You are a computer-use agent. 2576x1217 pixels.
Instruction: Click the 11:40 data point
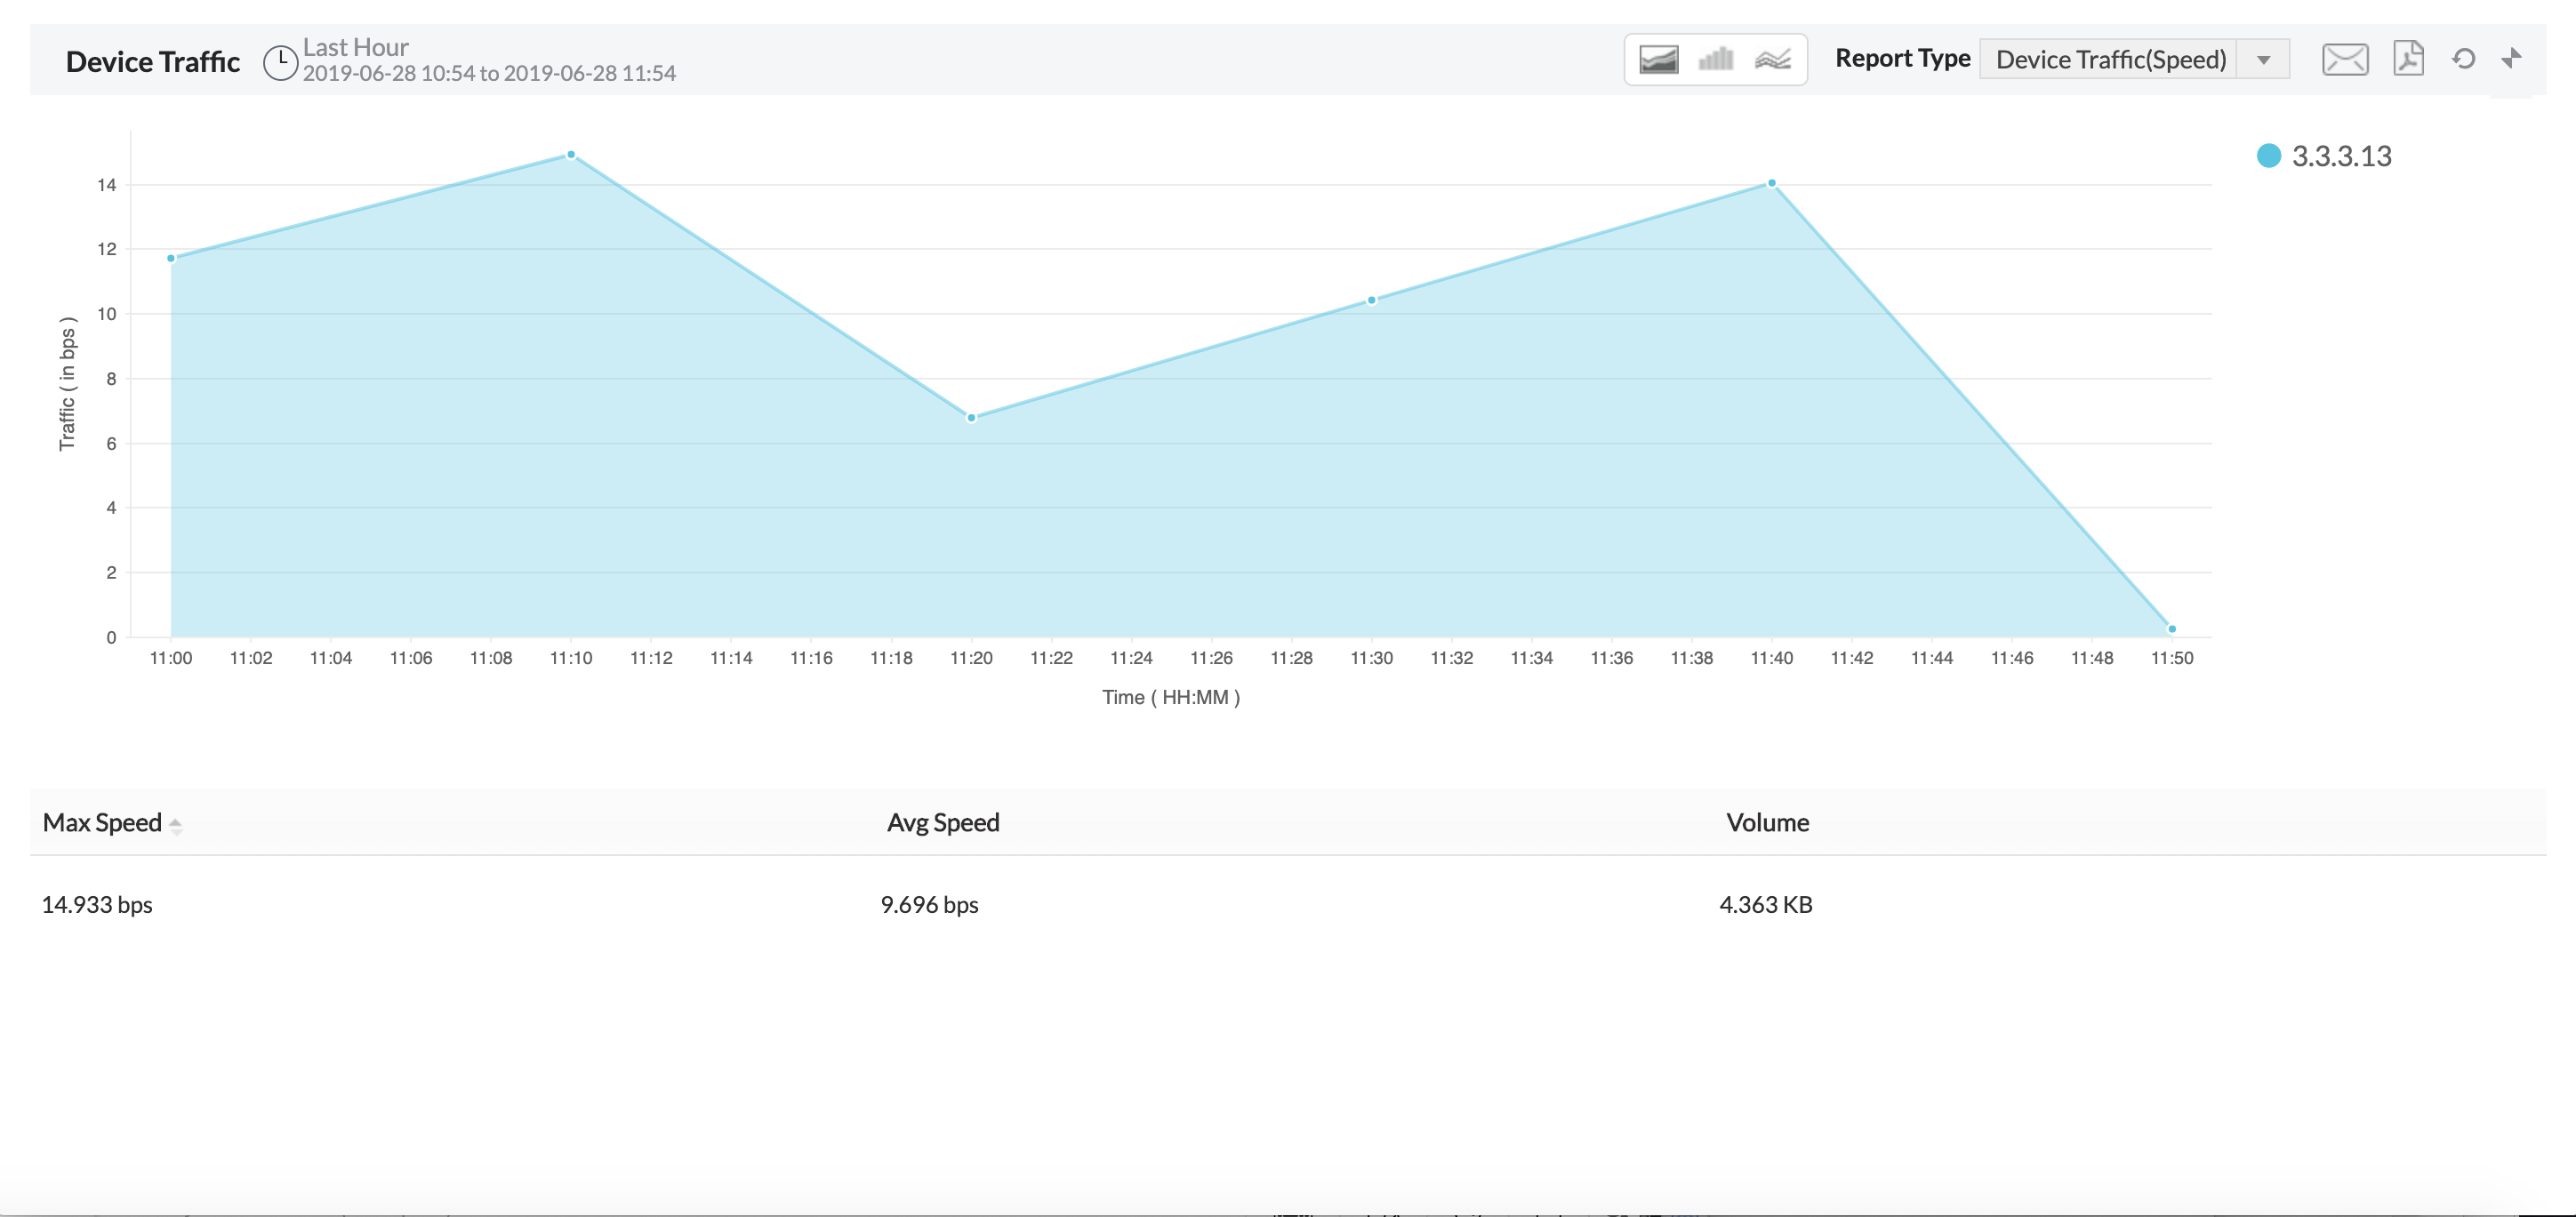1771,184
